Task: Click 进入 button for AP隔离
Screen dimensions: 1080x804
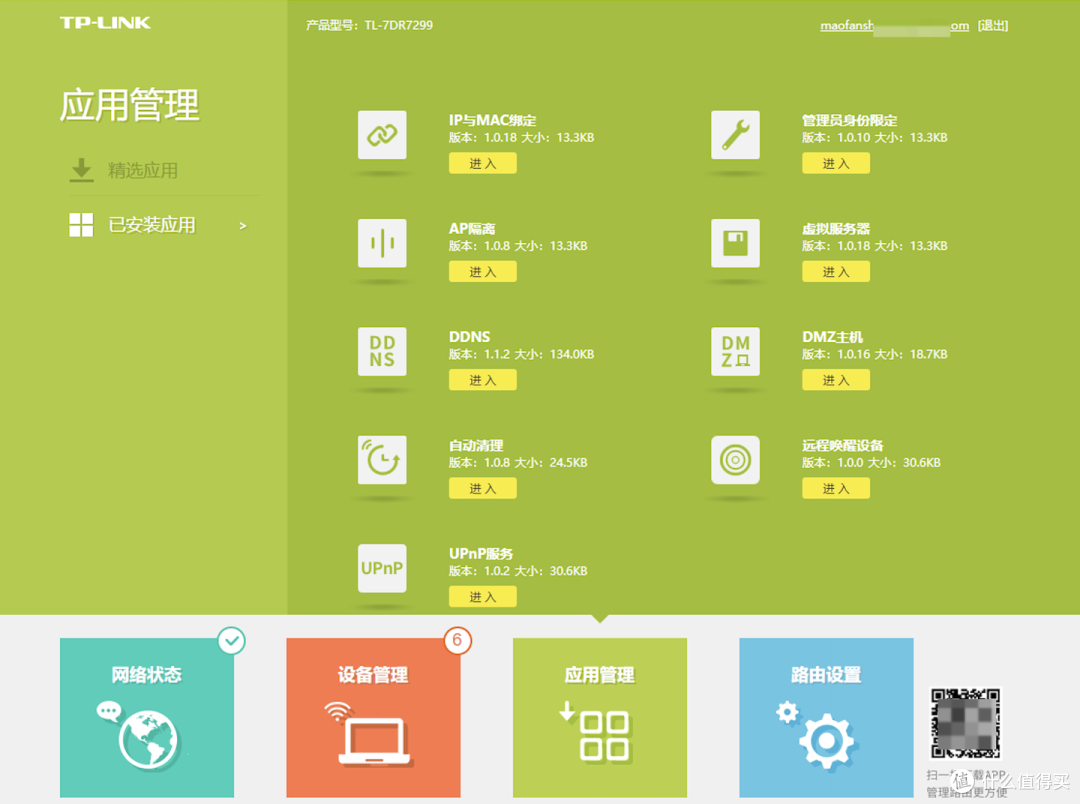Action: (483, 271)
